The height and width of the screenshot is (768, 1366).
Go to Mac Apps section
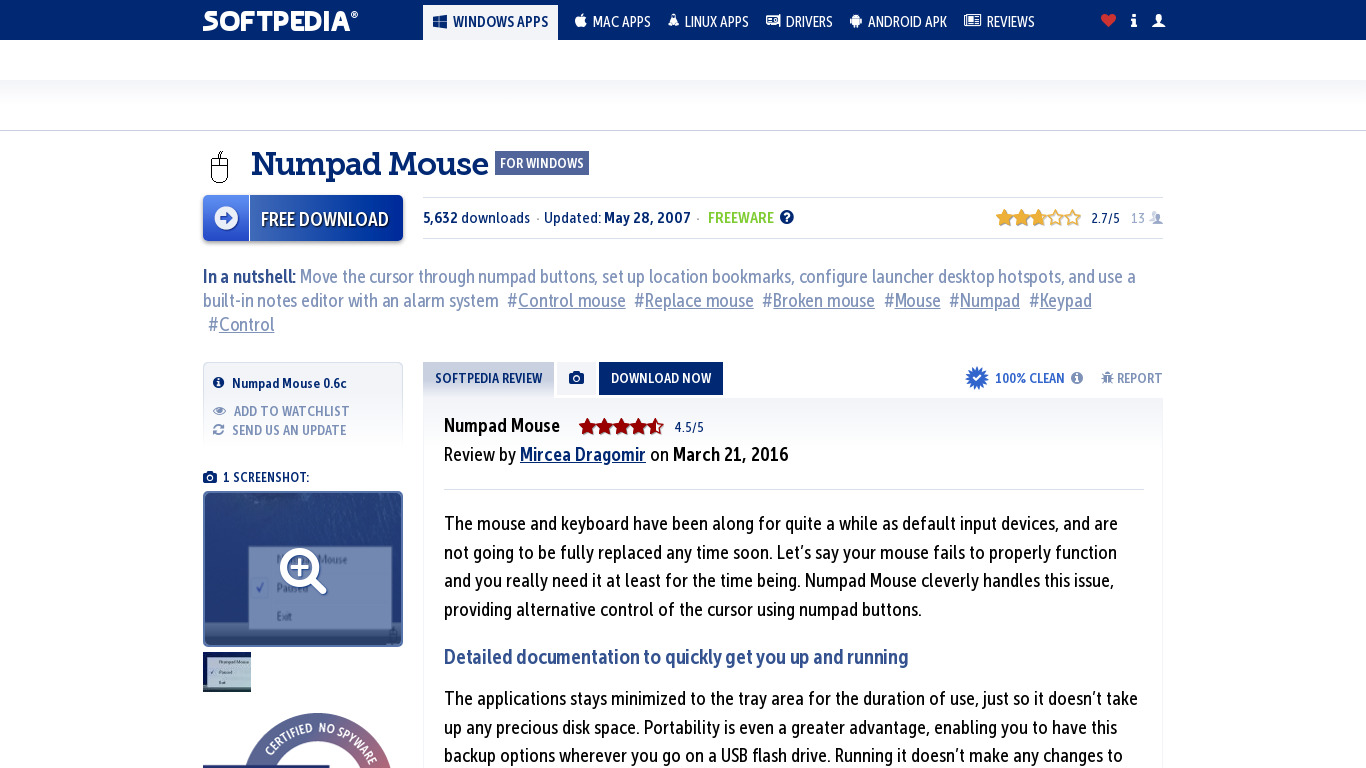click(x=612, y=22)
